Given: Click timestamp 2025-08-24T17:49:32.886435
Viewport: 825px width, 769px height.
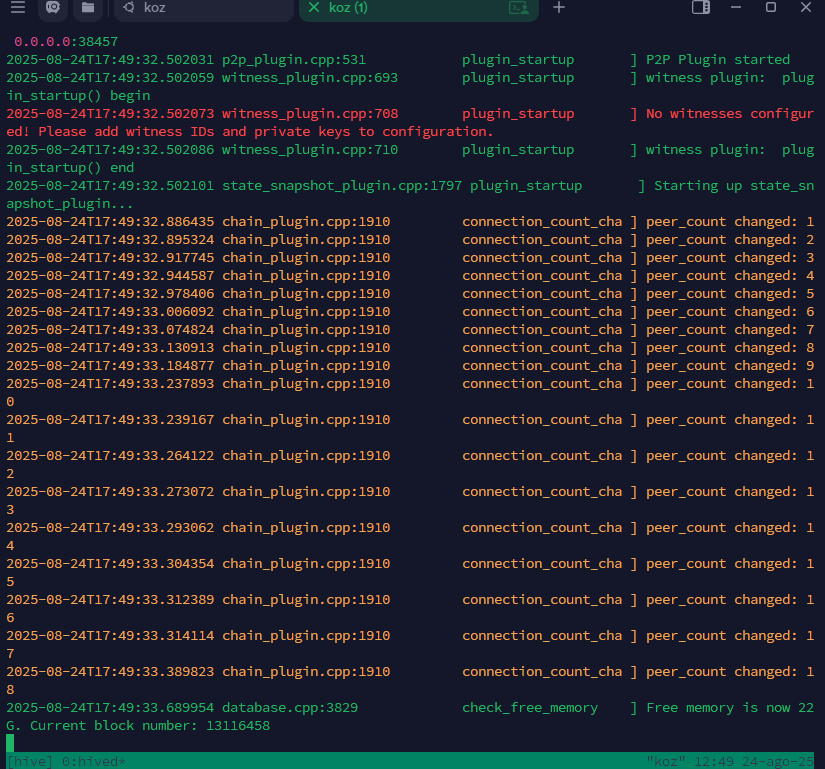Looking at the screenshot, I should pyautogui.click(x=110, y=221).
